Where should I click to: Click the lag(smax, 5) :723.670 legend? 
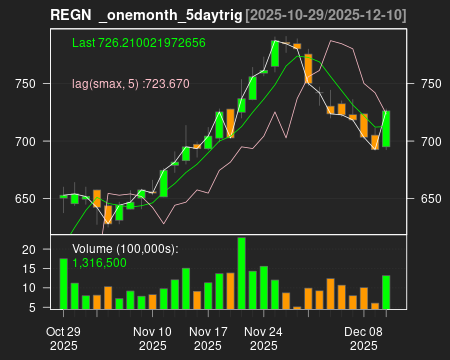pyautogui.click(x=131, y=84)
